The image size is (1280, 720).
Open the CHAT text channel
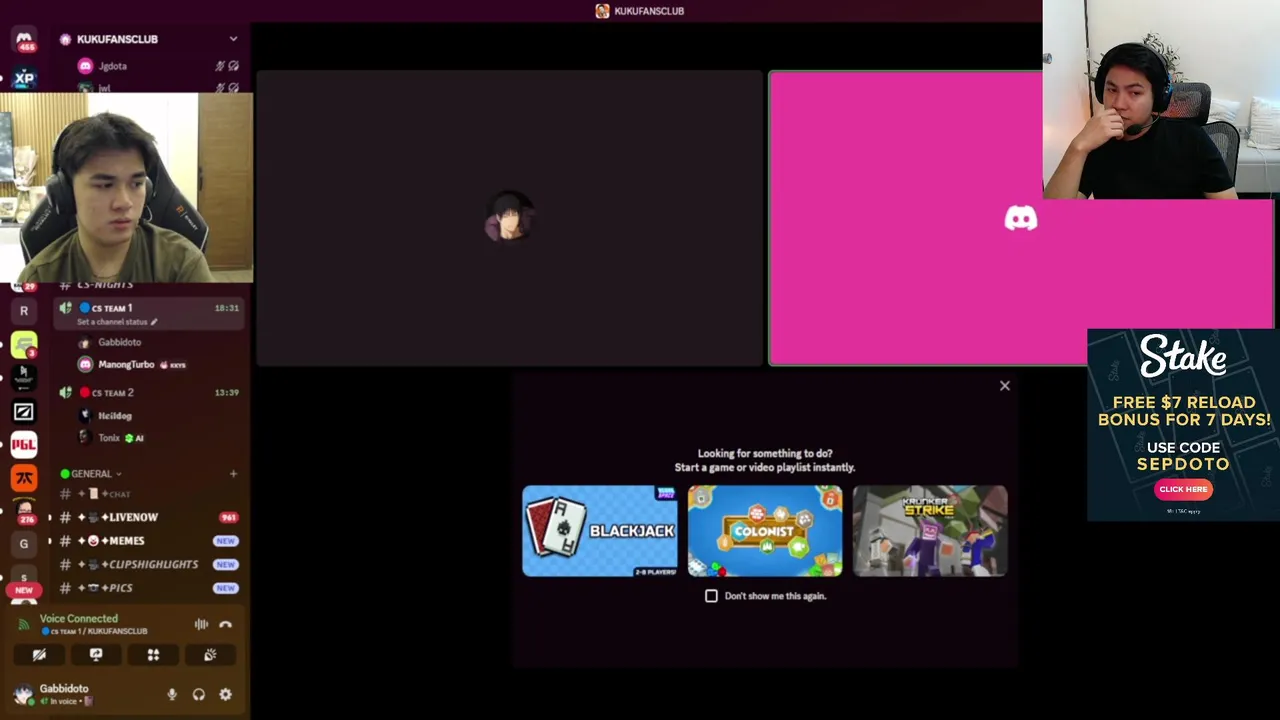(x=150, y=494)
